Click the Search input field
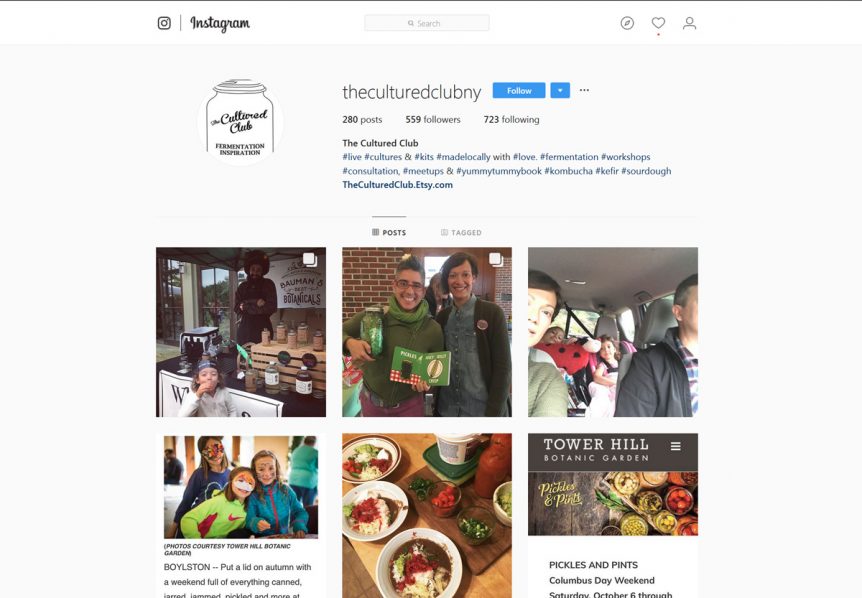This screenshot has width=862, height=598. 427,23
